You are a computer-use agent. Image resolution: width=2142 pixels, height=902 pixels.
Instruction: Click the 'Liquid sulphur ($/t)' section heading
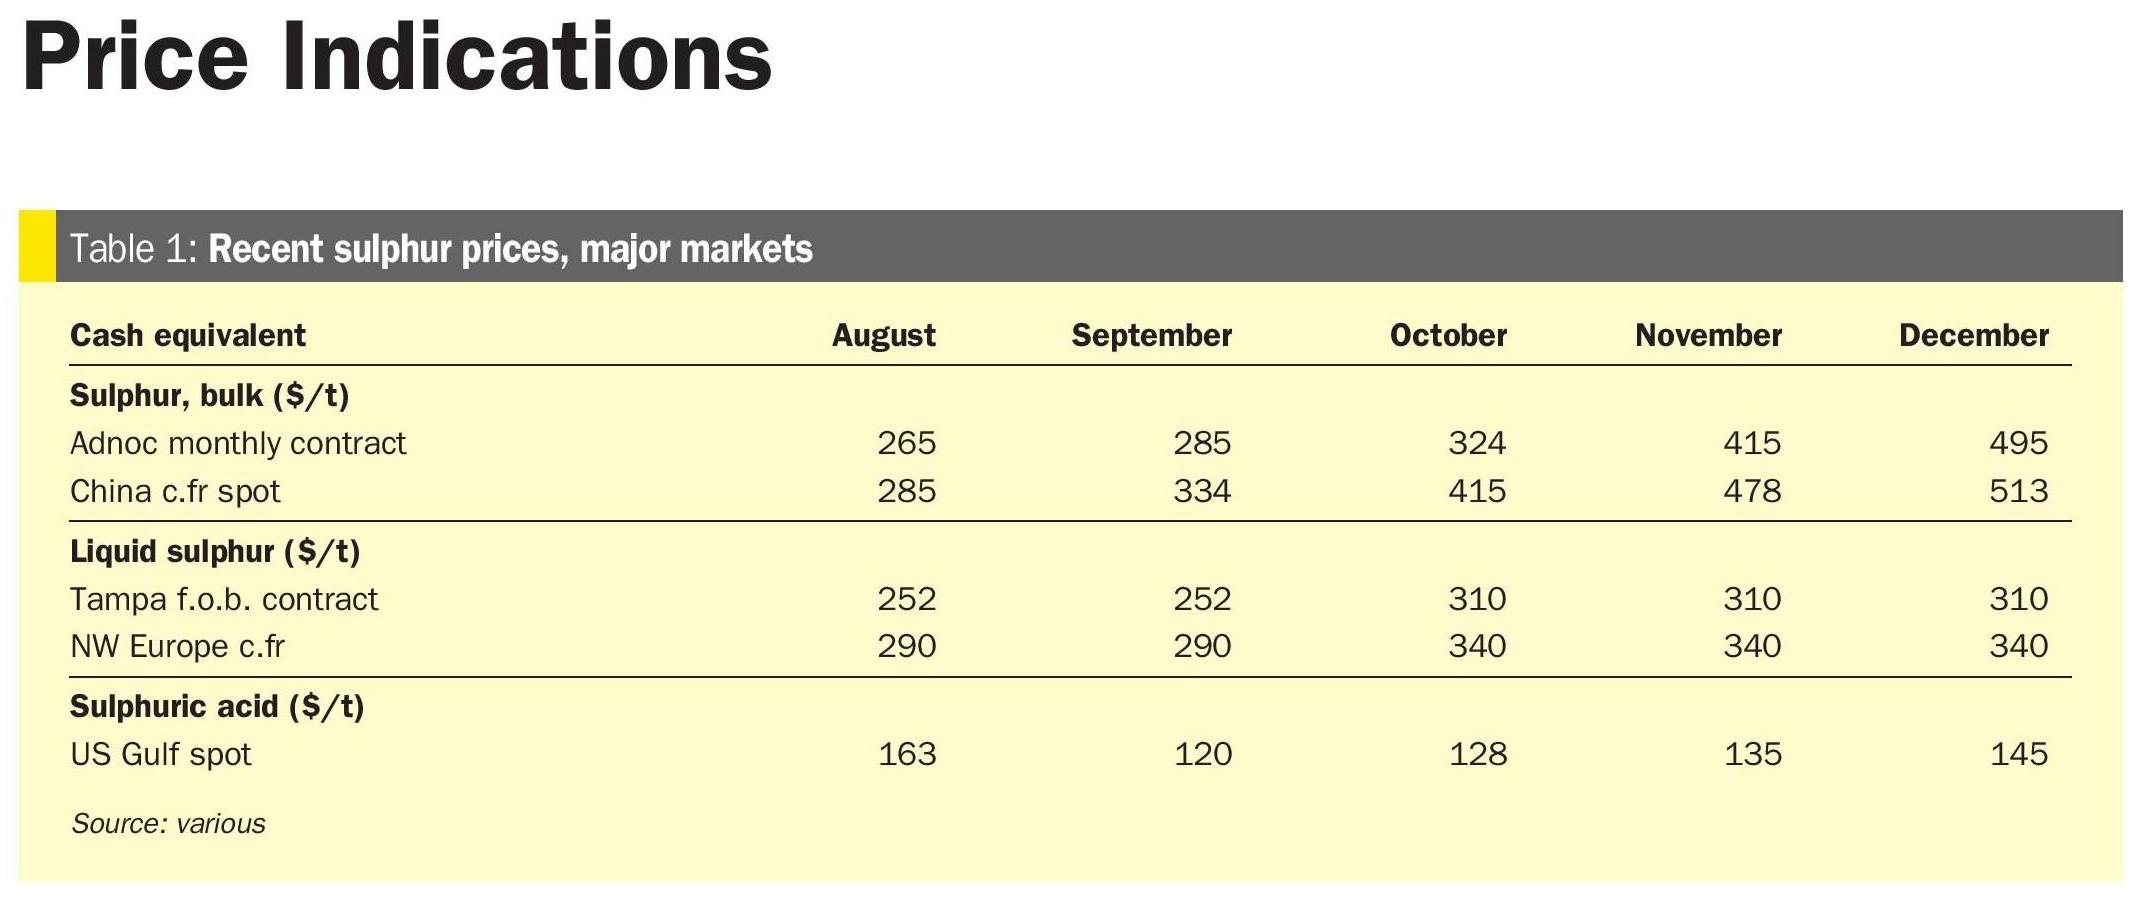coord(215,552)
